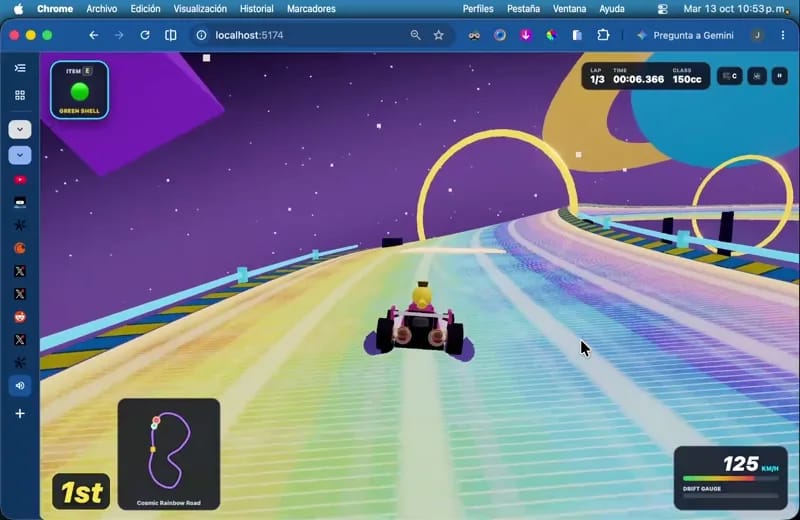Switch to the Reddit tab
The width and height of the screenshot is (800, 520).
point(20,317)
